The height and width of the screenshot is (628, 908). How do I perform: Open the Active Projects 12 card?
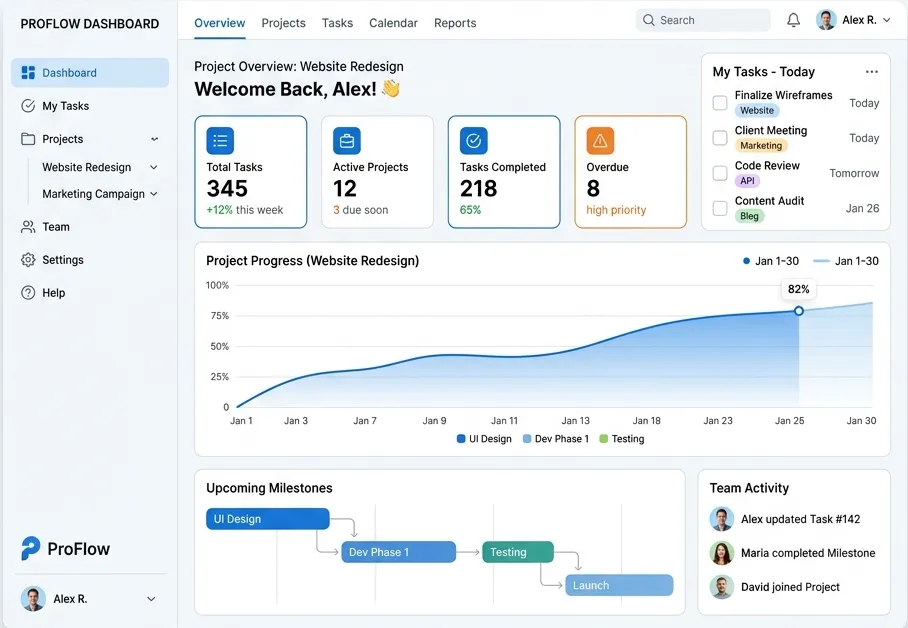tap(378, 171)
